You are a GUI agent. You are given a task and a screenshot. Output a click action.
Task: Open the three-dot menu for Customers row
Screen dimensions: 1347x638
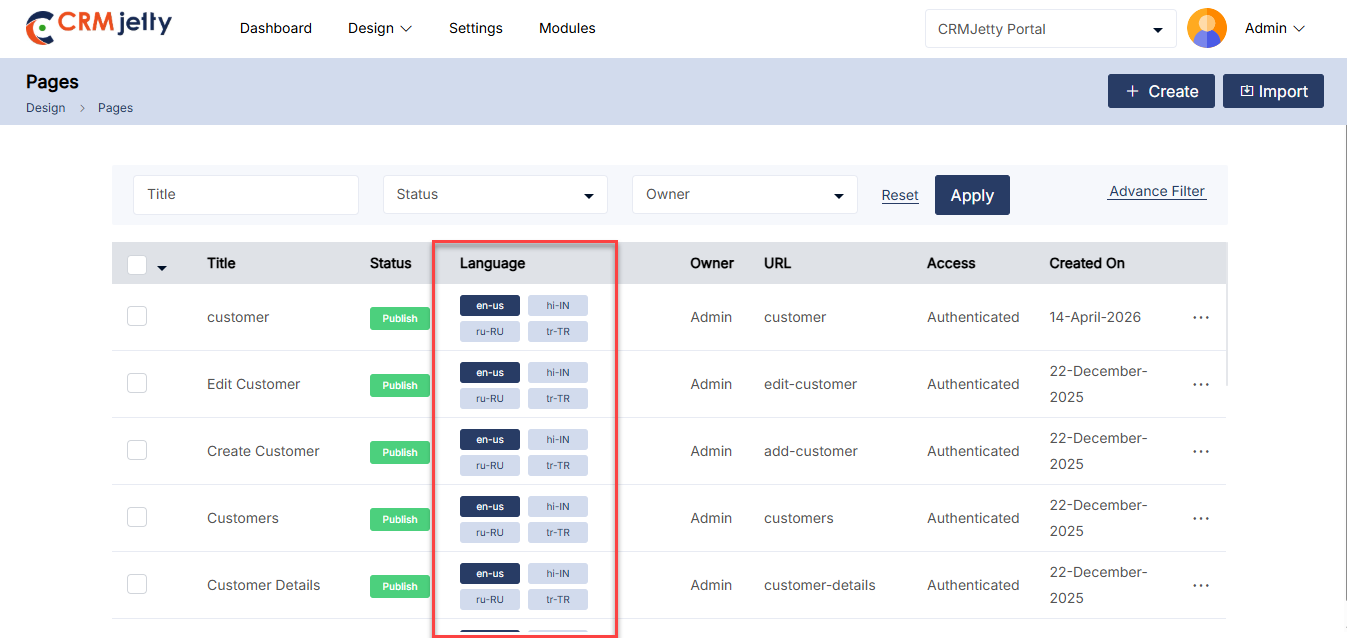point(1200,518)
